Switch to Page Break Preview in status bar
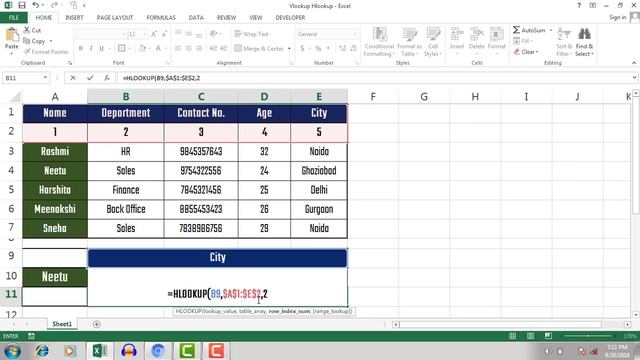640x360 pixels. click(548, 336)
